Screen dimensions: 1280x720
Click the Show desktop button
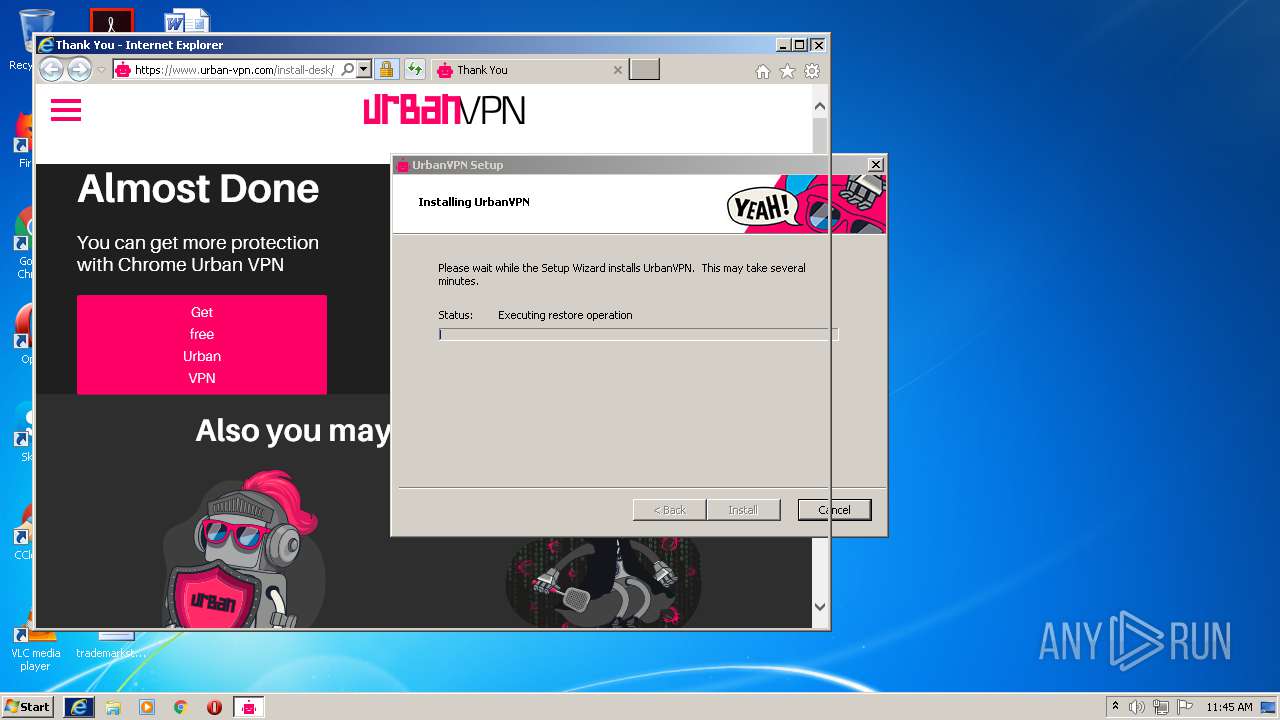(x=1270, y=707)
